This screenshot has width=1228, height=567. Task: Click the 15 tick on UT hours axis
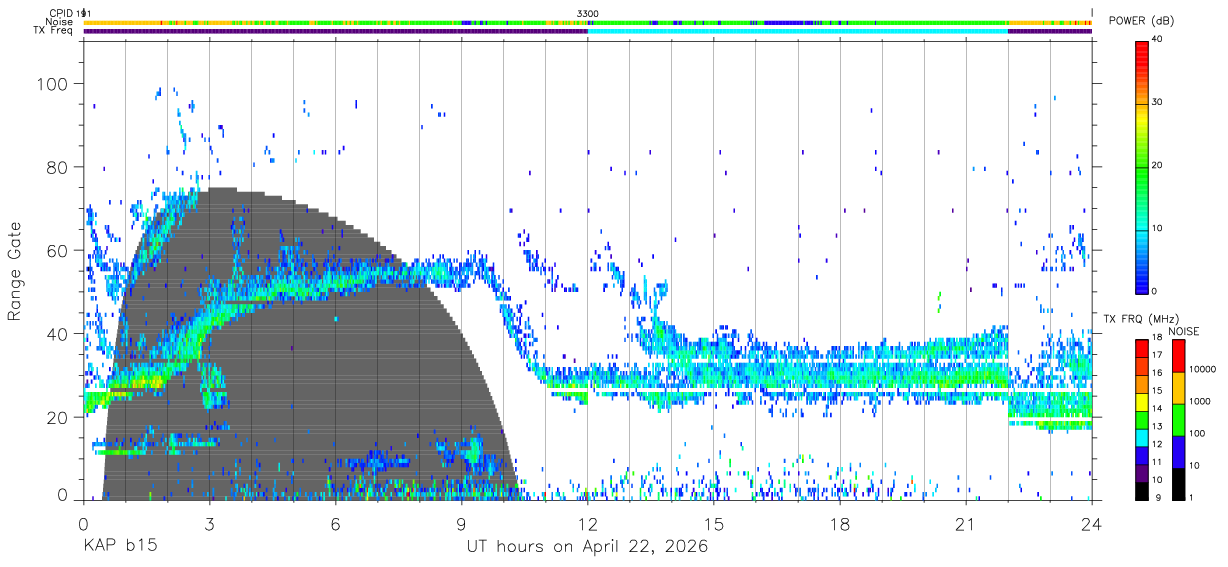click(714, 524)
